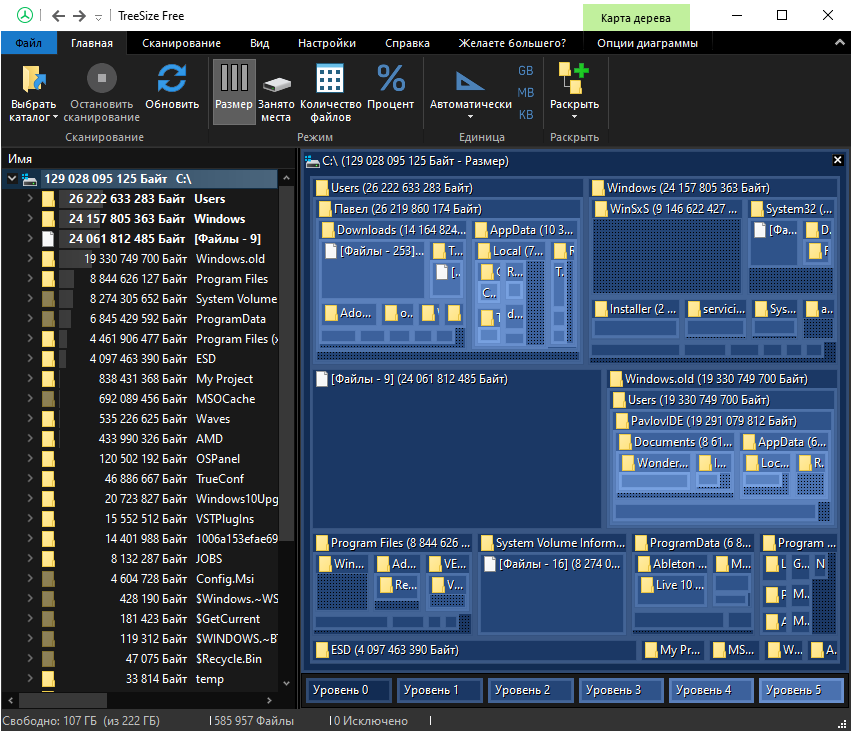Click the Forward arrow in title bar
Image resolution: width=852 pixels, height=732 pixels.
(x=79, y=16)
